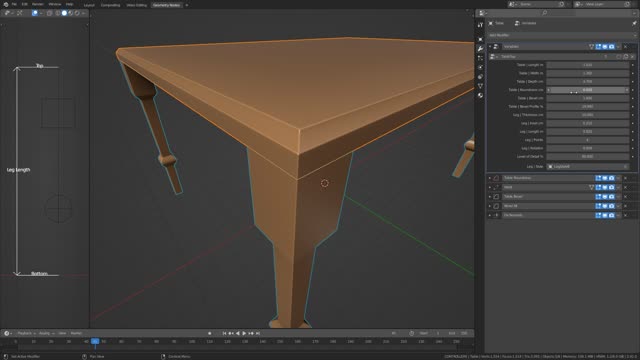Open the Playback popover in timeline
This screenshot has height=360, width=640.
point(26,333)
